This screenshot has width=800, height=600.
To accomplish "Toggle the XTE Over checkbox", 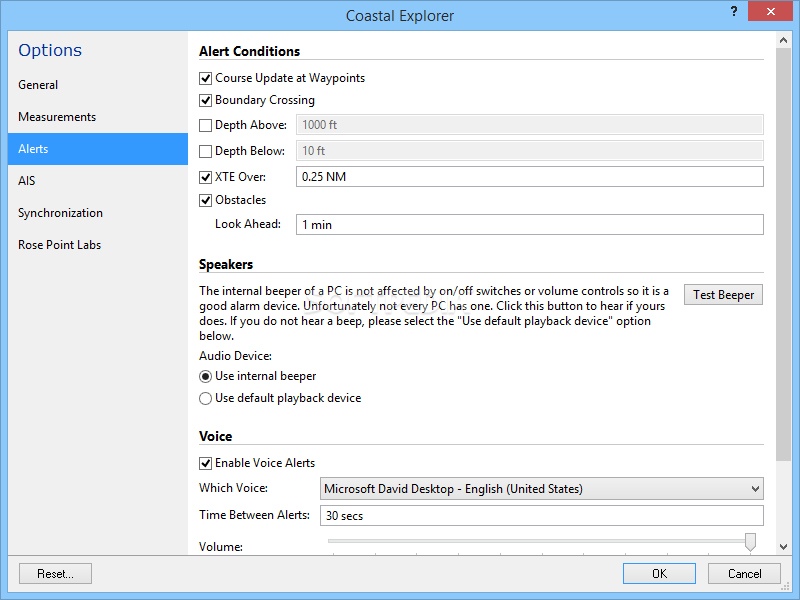I will [205, 178].
